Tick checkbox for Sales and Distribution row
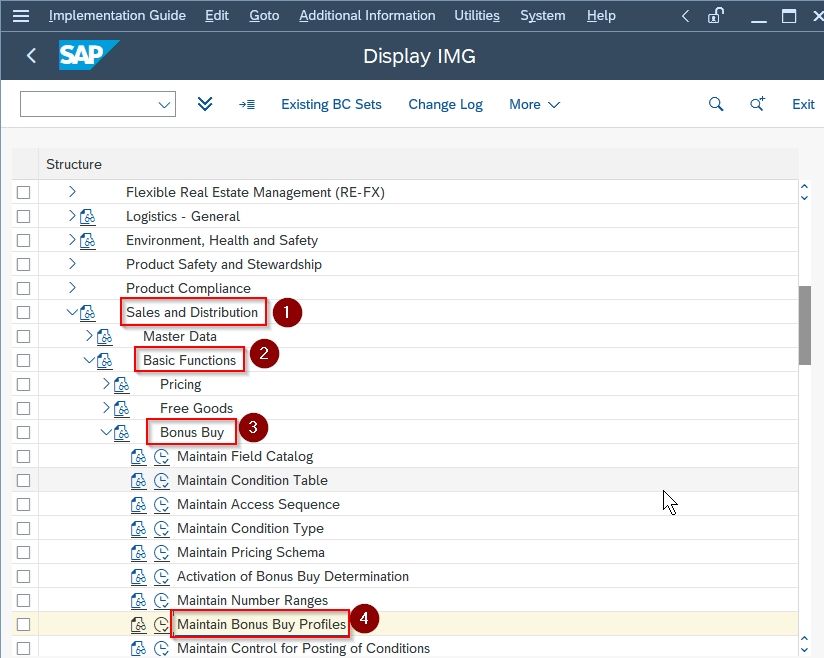This screenshot has height=658, width=824. 24,313
